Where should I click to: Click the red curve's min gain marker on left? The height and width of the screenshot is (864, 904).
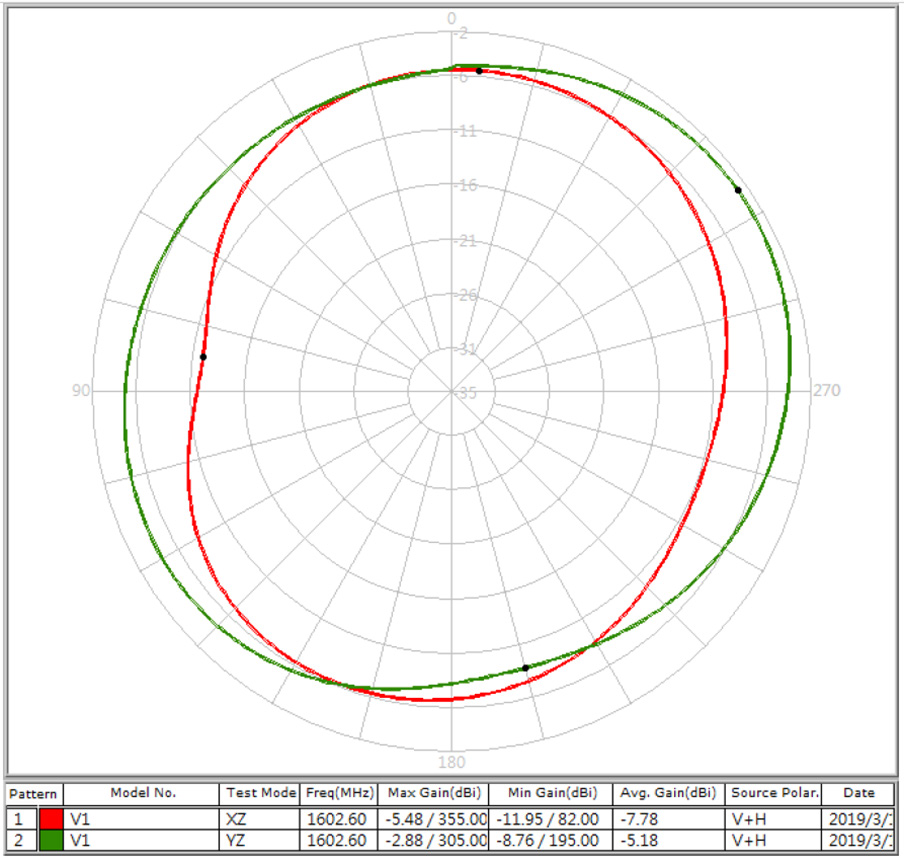[x=203, y=356]
